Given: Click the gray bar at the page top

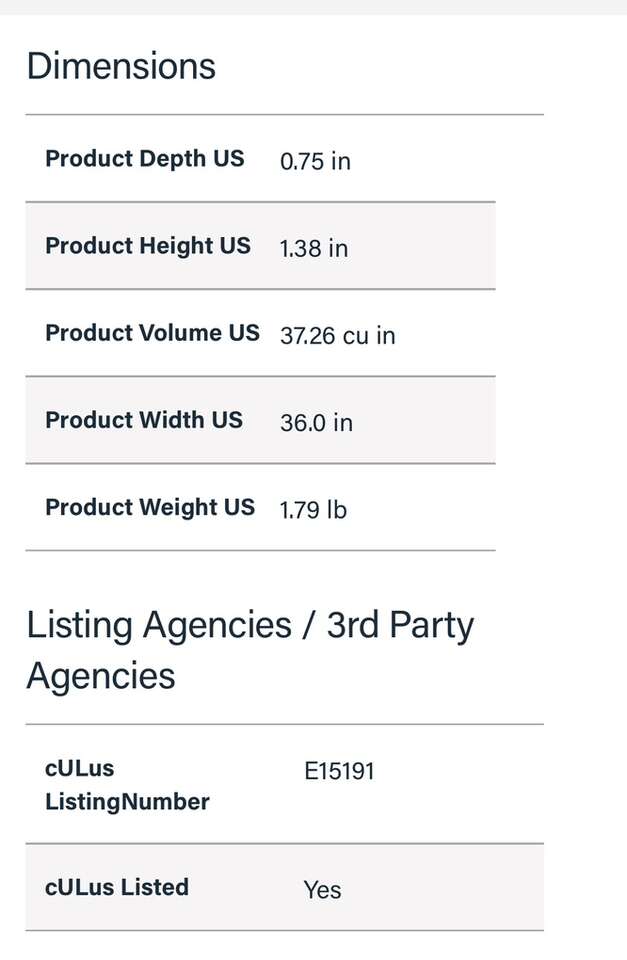Looking at the screenshot, I should coord(313,7).
